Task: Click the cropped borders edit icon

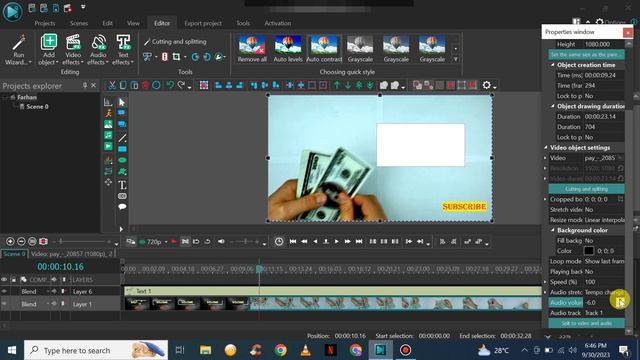Action: [620, 199]
